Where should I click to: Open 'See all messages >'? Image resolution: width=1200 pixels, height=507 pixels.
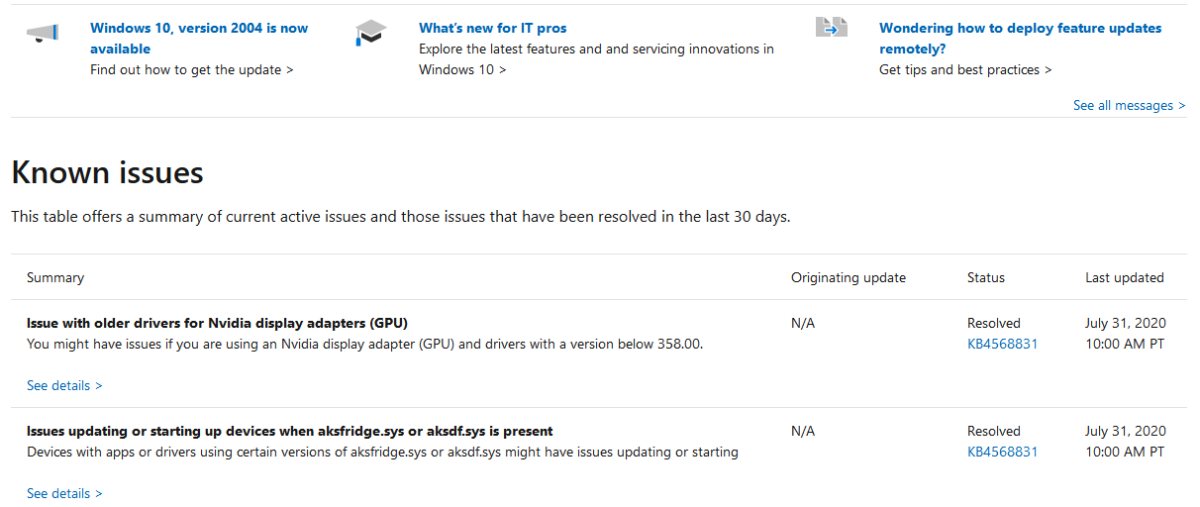[1129, 105]
